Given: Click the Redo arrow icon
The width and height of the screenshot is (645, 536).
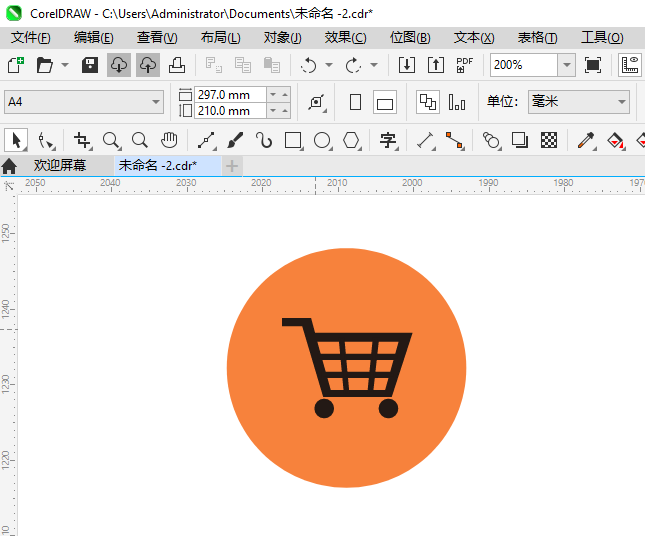Looking at the screenshot, I should click(x=353, y=65).
